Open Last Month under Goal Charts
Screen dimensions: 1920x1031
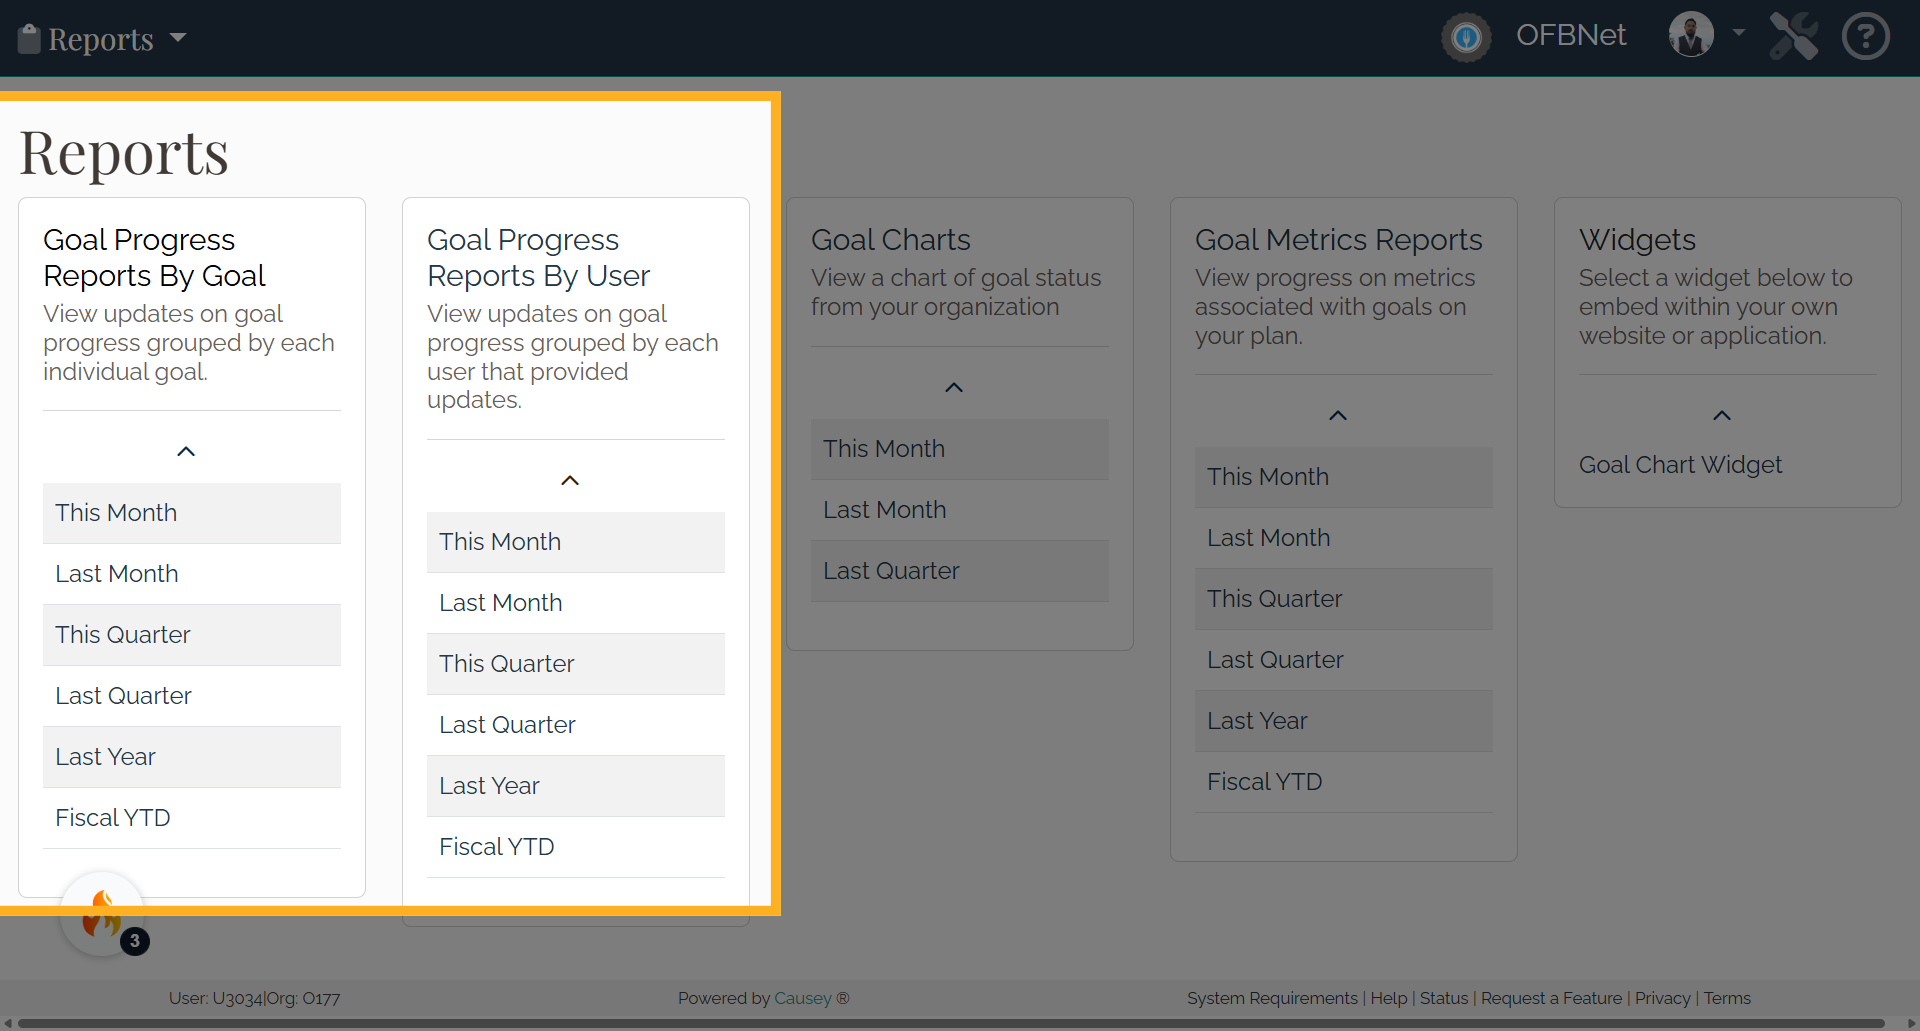pyautogui.click(x=960, y=510)
